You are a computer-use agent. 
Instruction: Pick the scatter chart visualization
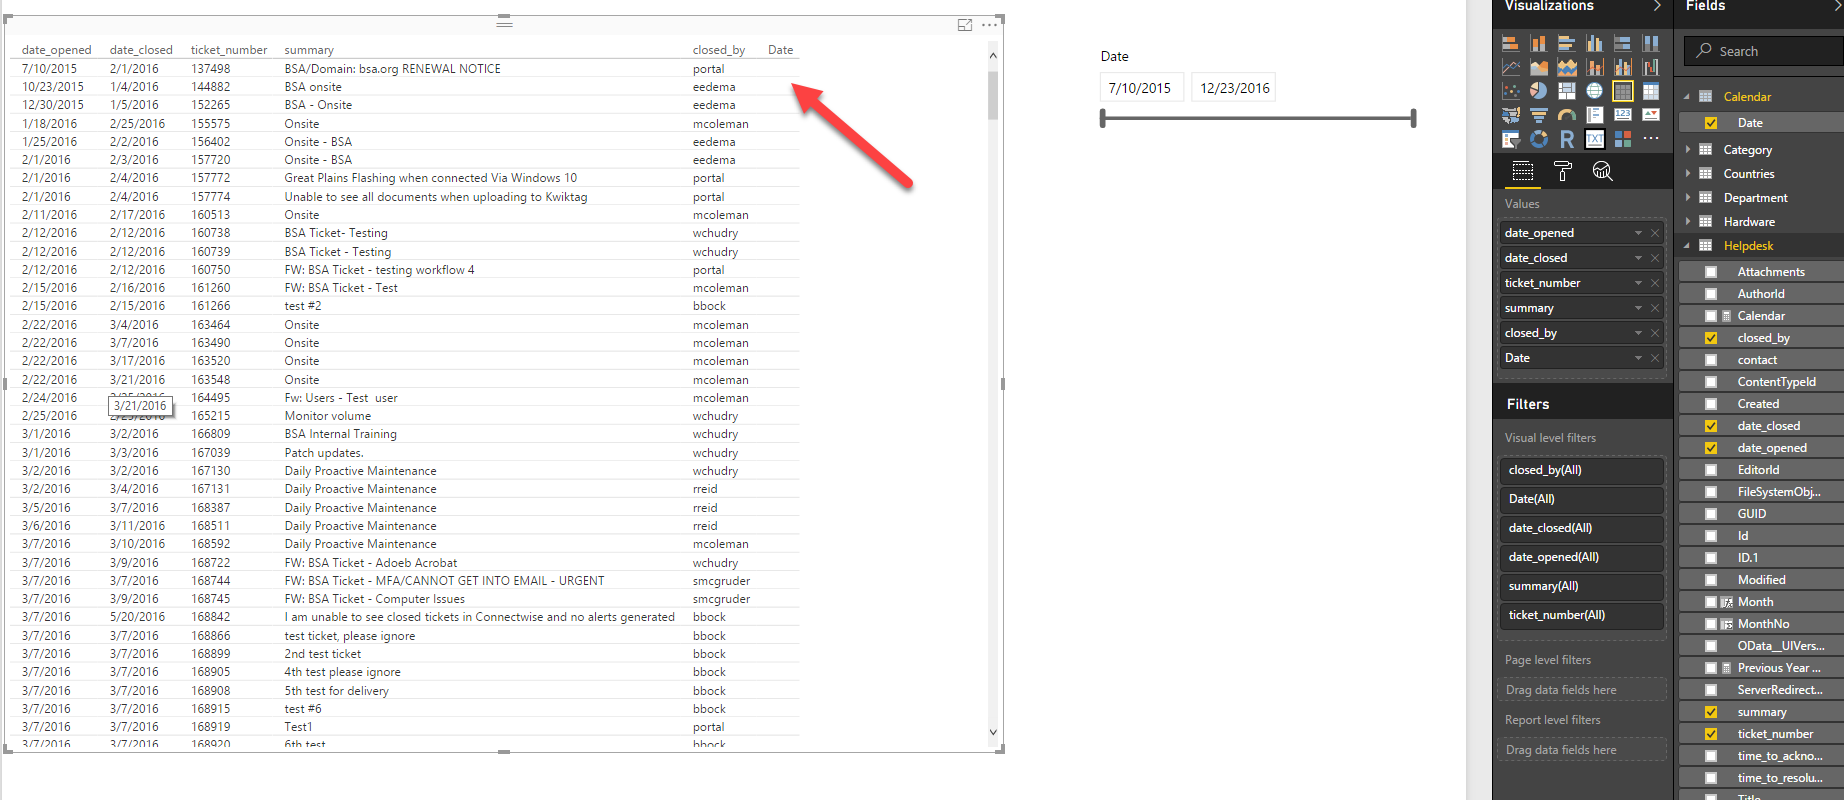[x=1511, y=91]
